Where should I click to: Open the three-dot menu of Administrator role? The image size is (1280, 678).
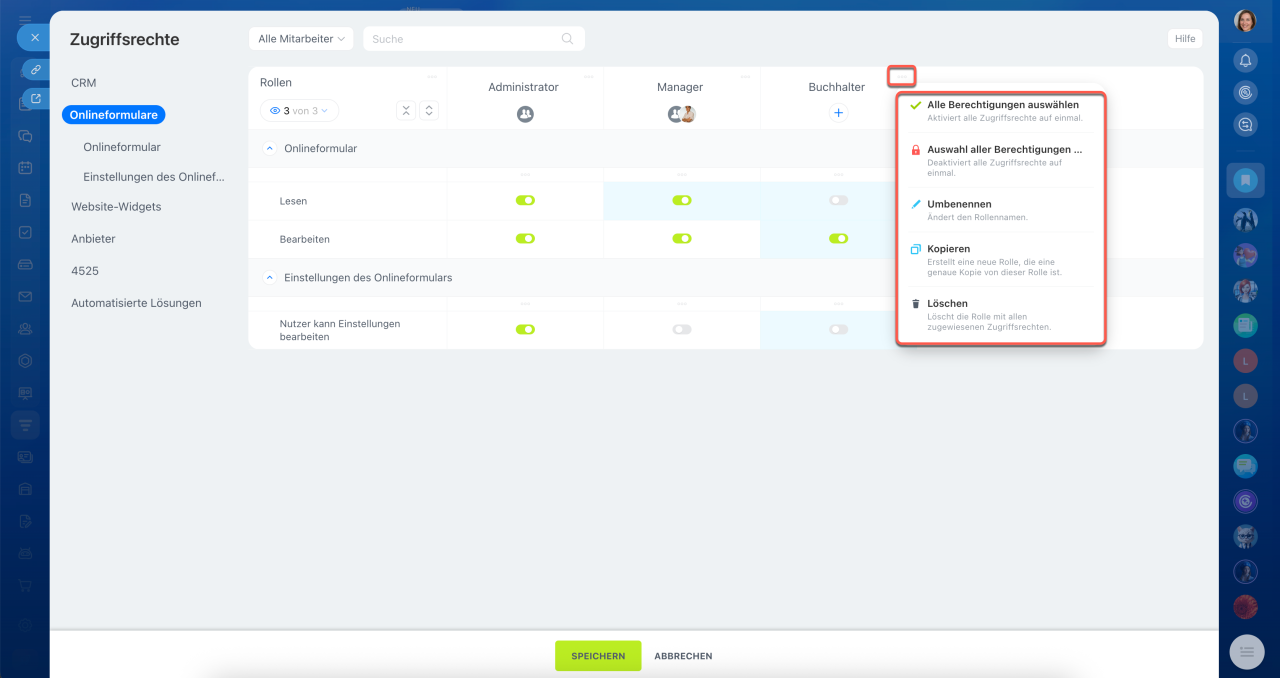pos(589,76)
